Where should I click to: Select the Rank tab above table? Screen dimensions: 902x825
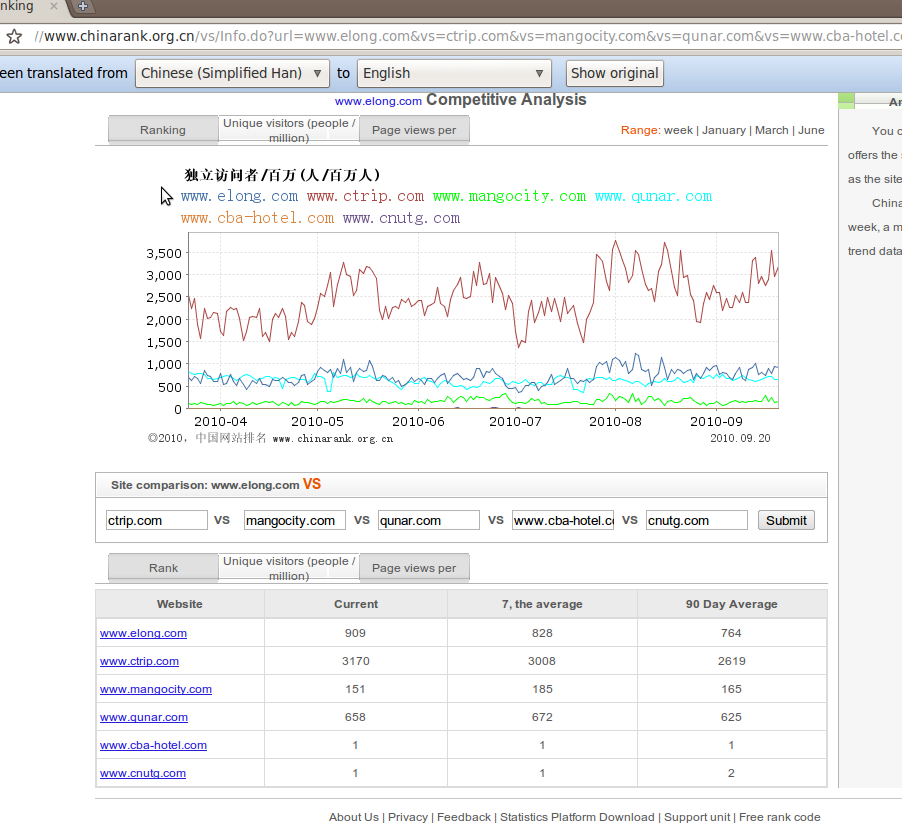(163, 568)
